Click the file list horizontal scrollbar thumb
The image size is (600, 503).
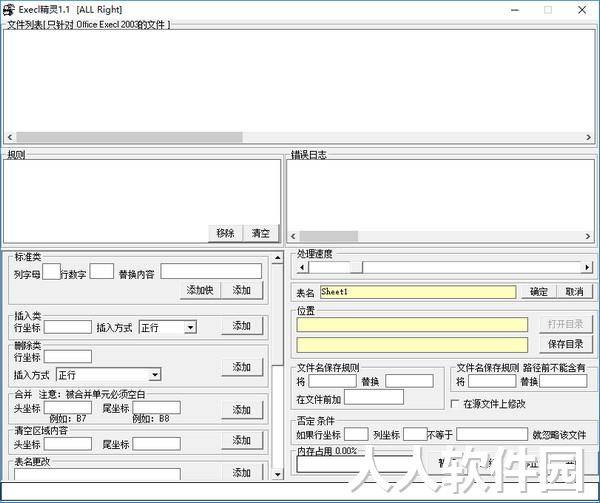click(x=129, y=137)
